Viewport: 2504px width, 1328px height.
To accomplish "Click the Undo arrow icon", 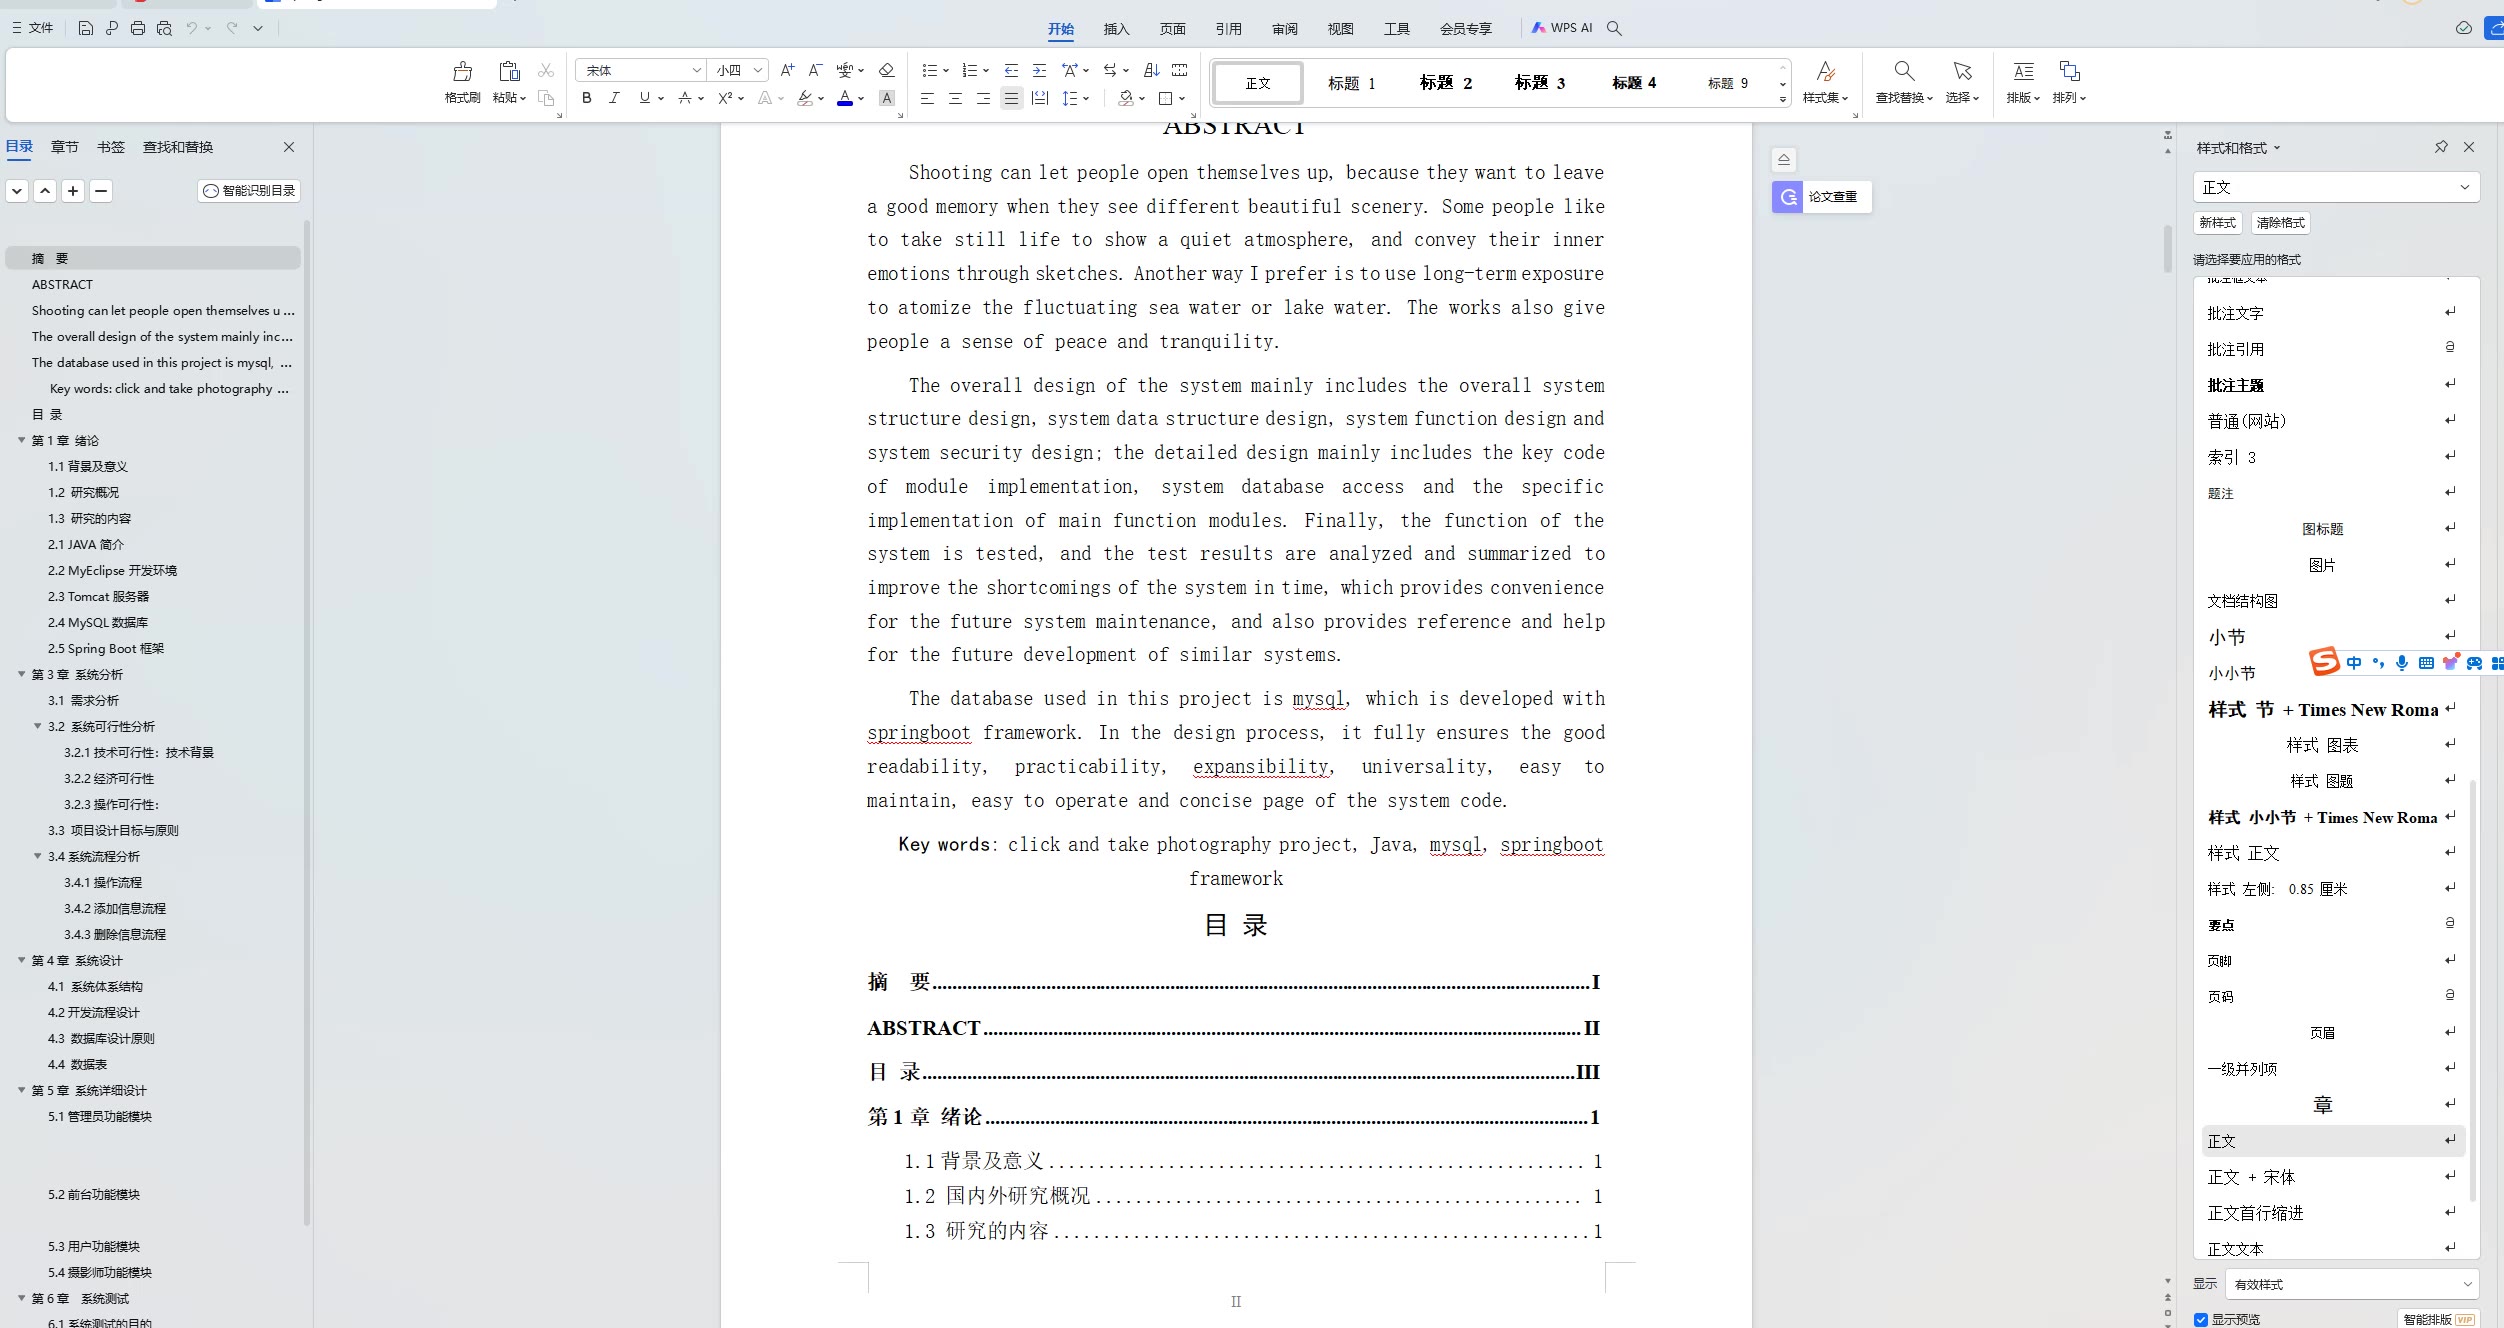I will (191, 28).
